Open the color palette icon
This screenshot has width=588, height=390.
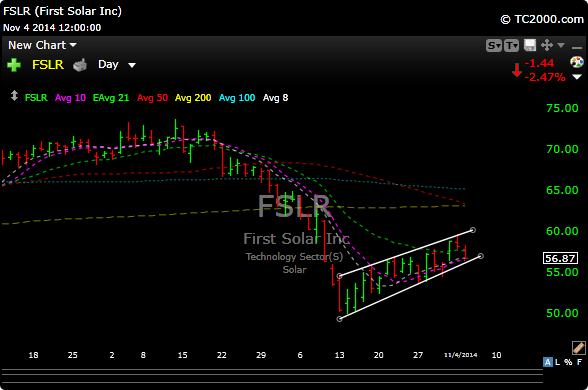[x=577, y=62]
